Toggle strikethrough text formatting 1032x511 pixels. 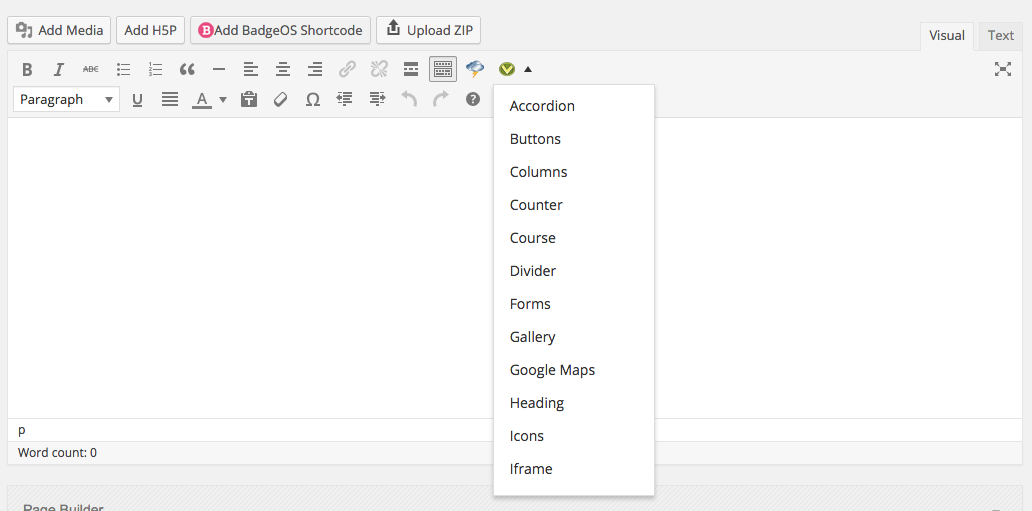coord(91,69)
